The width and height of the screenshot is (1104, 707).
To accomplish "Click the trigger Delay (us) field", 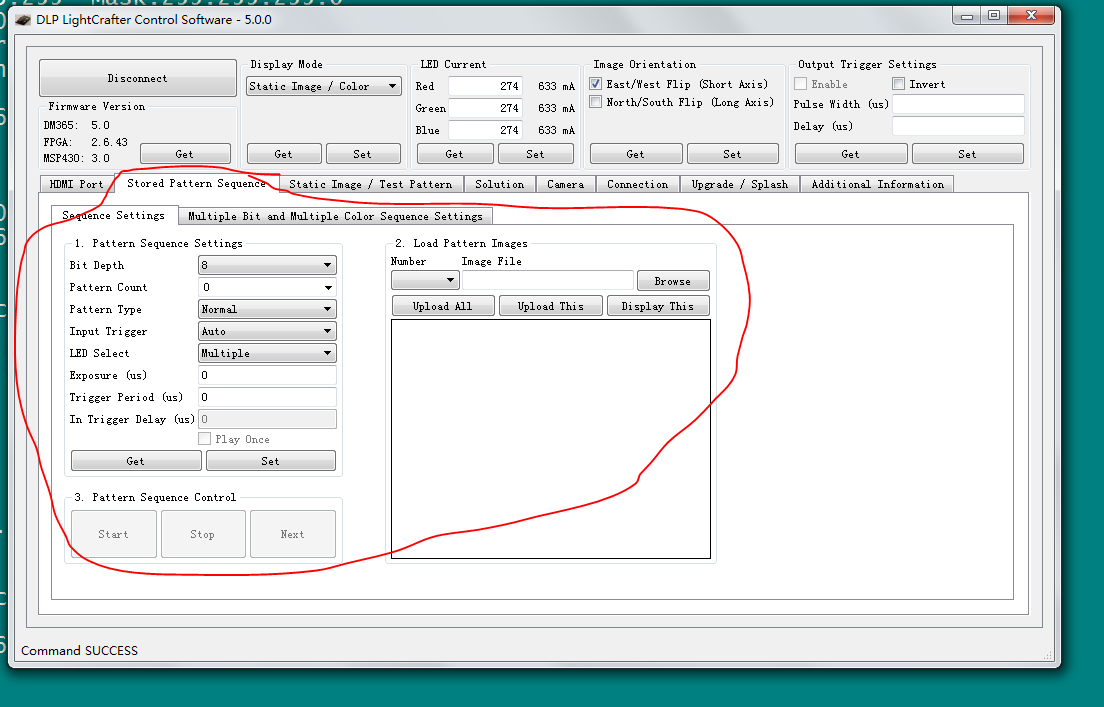I will point(958,126).
